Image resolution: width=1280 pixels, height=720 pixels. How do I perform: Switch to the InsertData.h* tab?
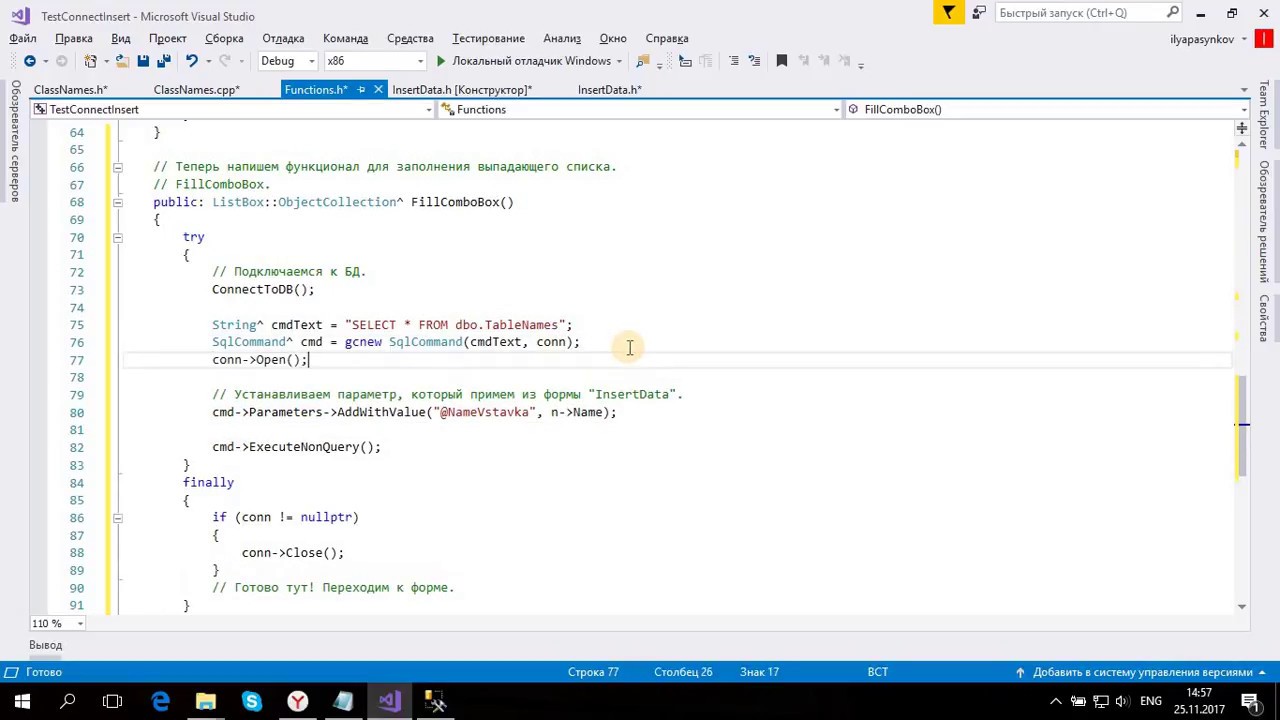(x=609, y=90)
